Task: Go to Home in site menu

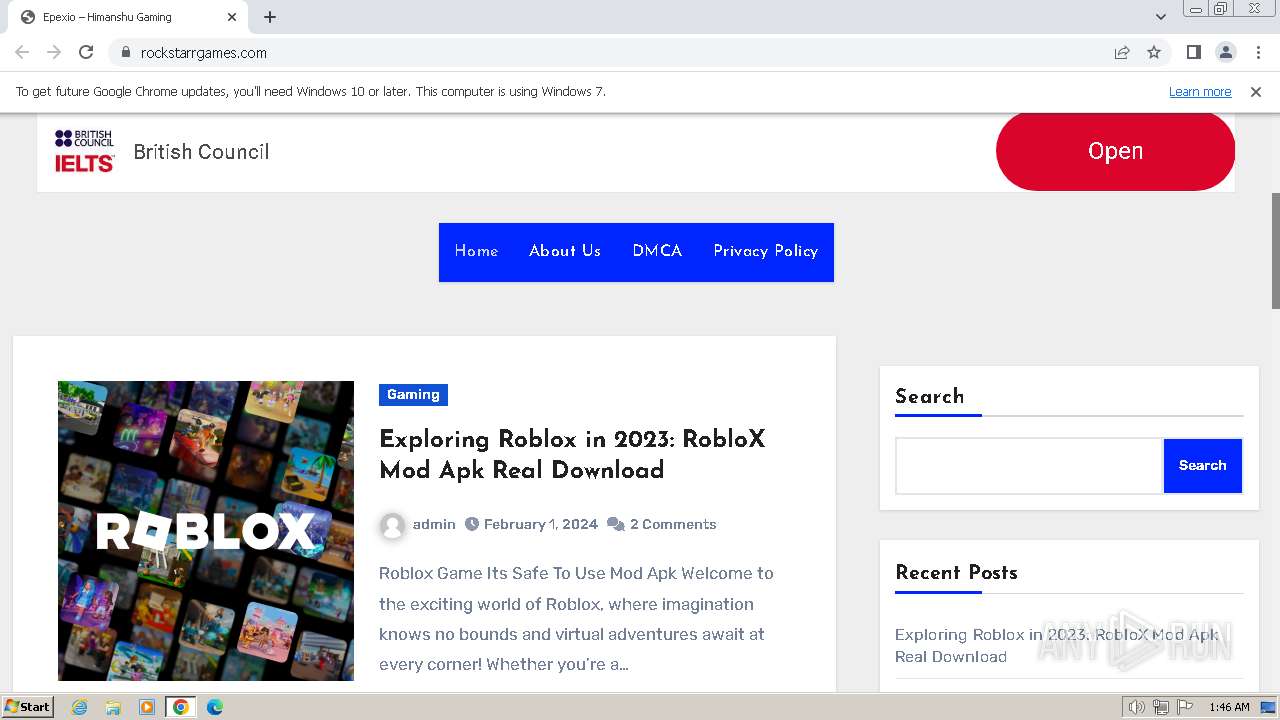Action: tap(476, 251)
